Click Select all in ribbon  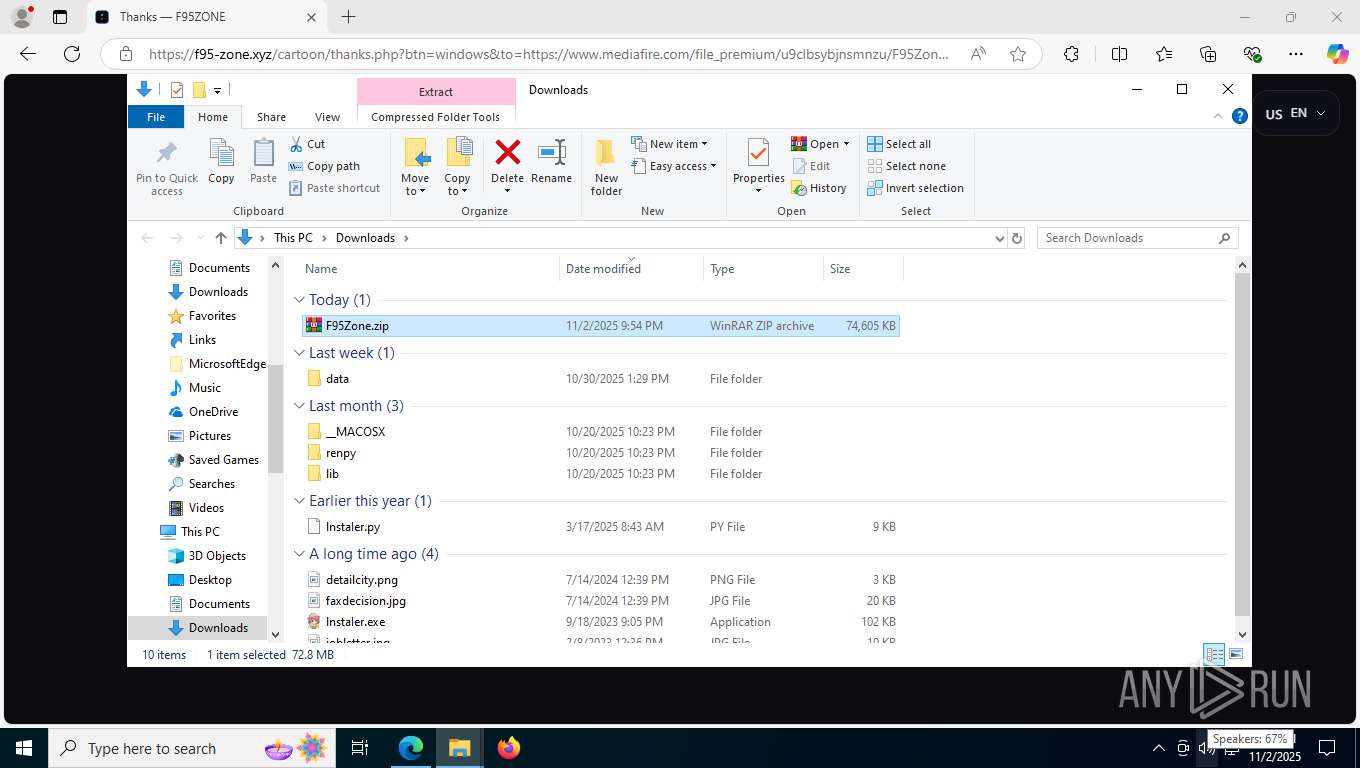tap(899, 144)
